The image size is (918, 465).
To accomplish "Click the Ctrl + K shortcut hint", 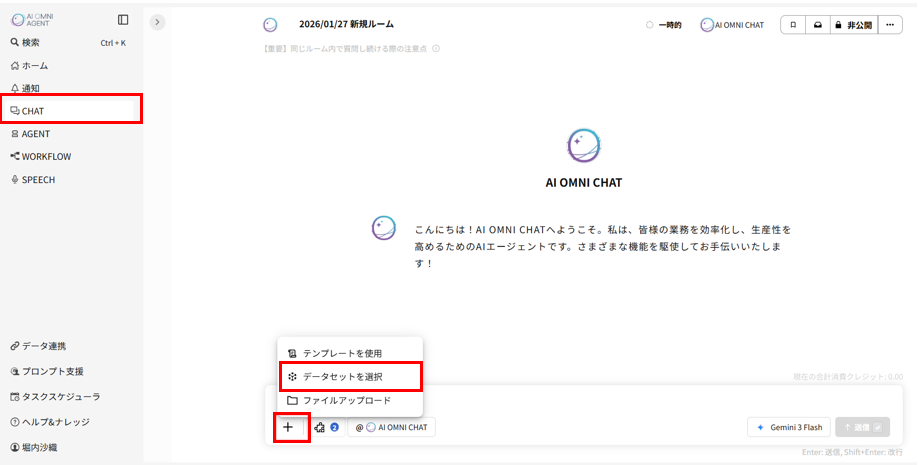I will click(x=113, y=43).
